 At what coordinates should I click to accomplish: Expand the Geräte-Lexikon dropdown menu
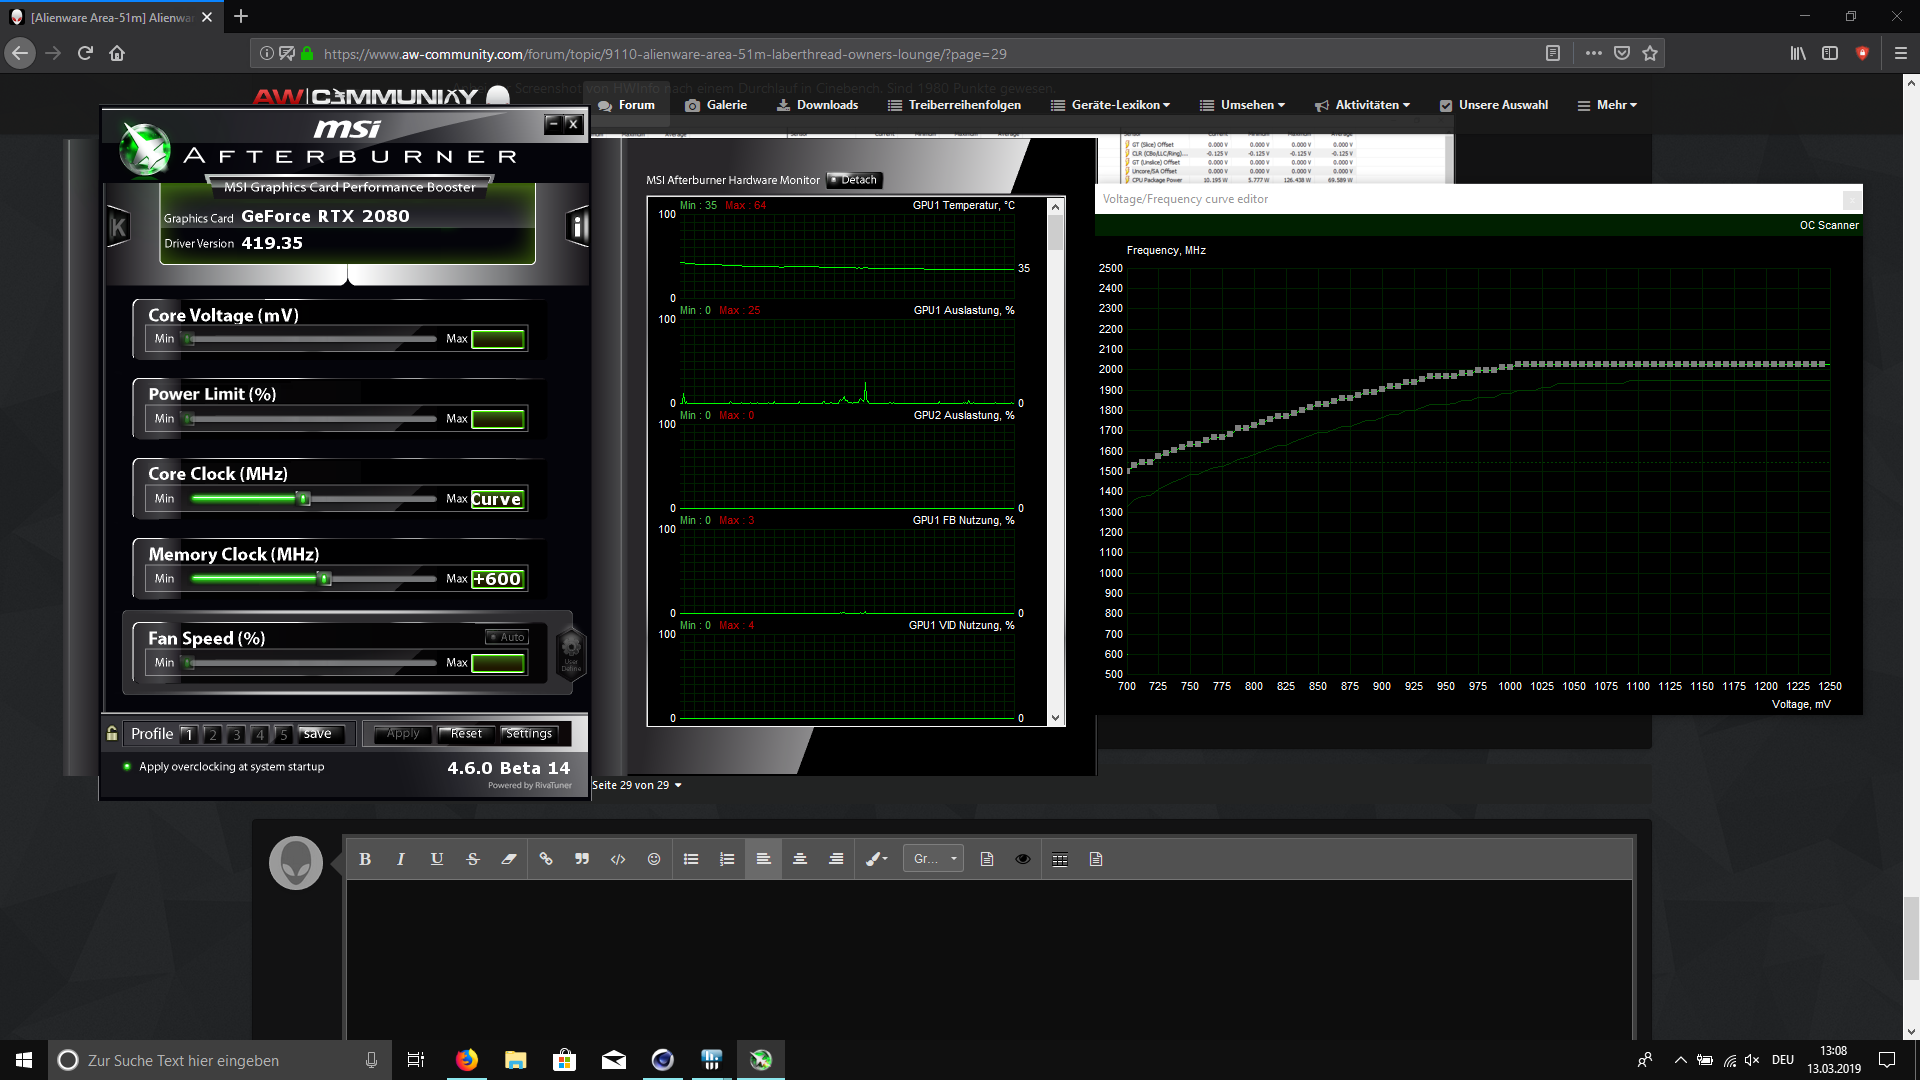(x=1110, y=105)
